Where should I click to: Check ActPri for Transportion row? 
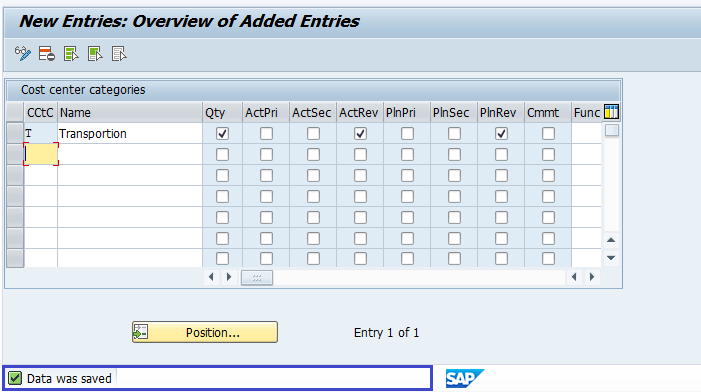coord(266,134)
